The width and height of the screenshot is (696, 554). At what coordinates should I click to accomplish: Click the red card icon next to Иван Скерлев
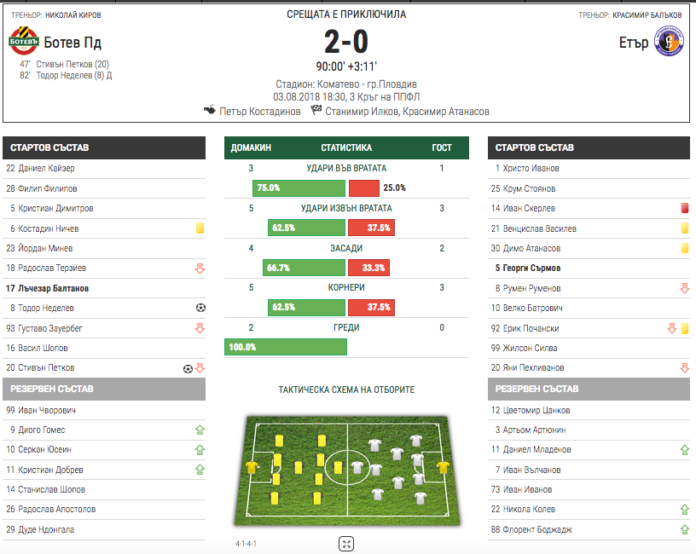click(x=684, y=208)
